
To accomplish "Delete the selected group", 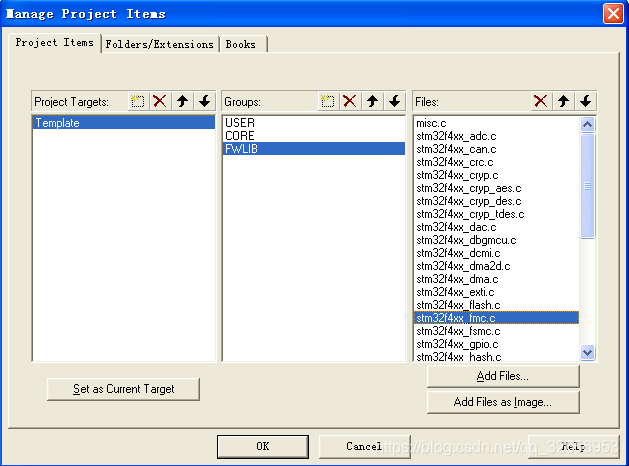I will (x=350, y=101).
